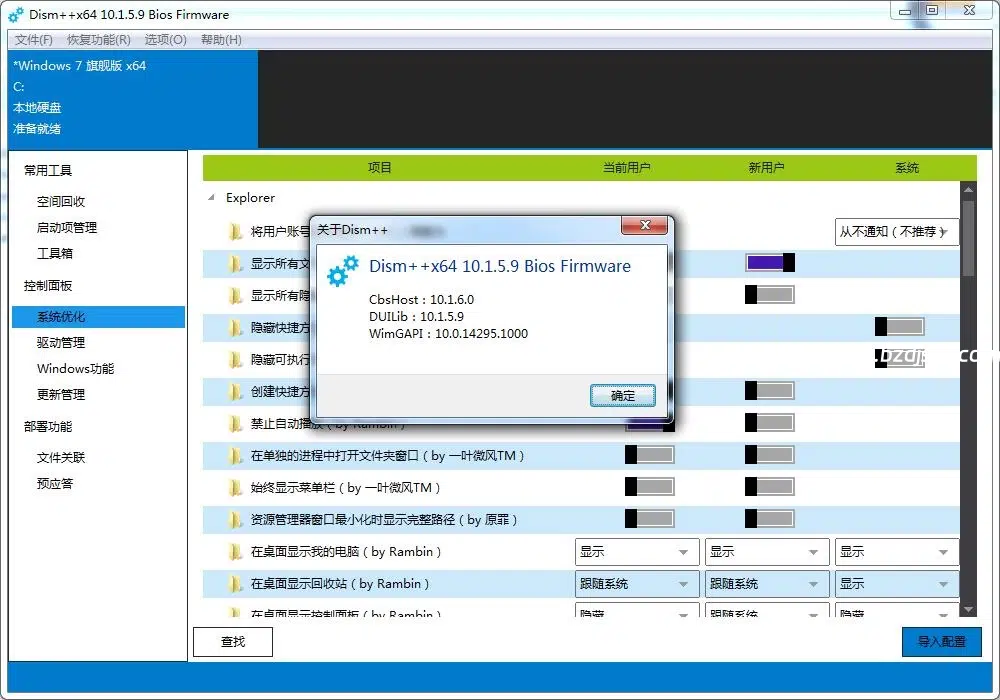Open current-user dropdown for 在桌面显示回收站
Viewport: 1000px width, 700px height.
[637, 584]
